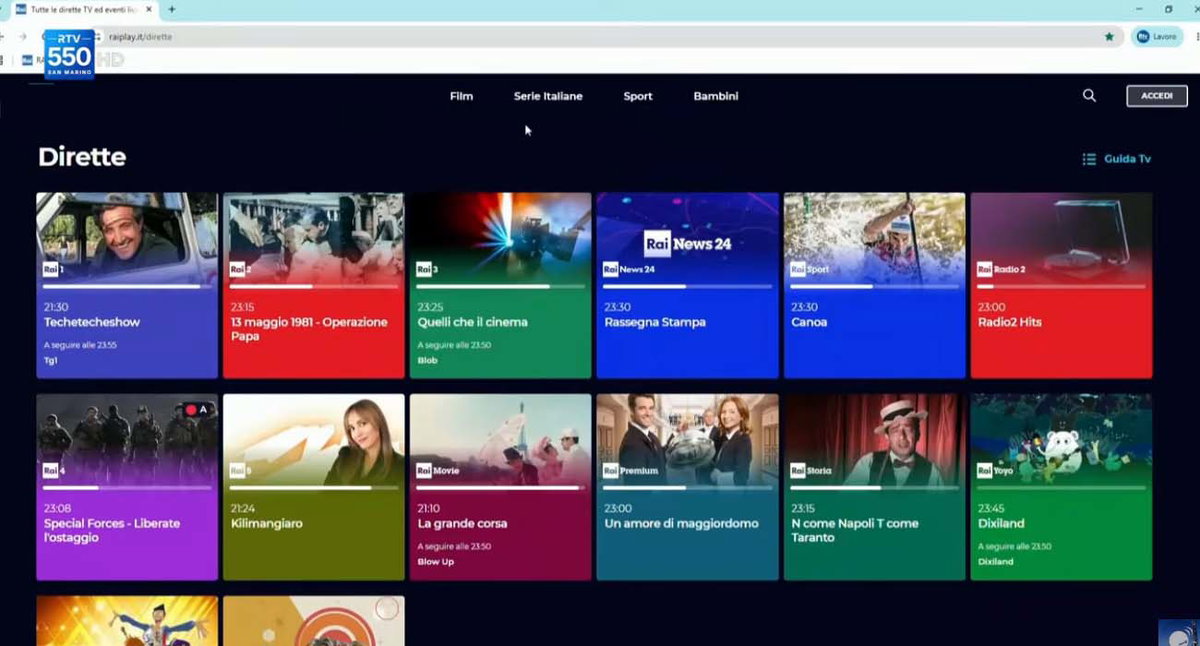Select the Tutte le dirette browser tab
1200x646 pixels.
pos(84,9)
